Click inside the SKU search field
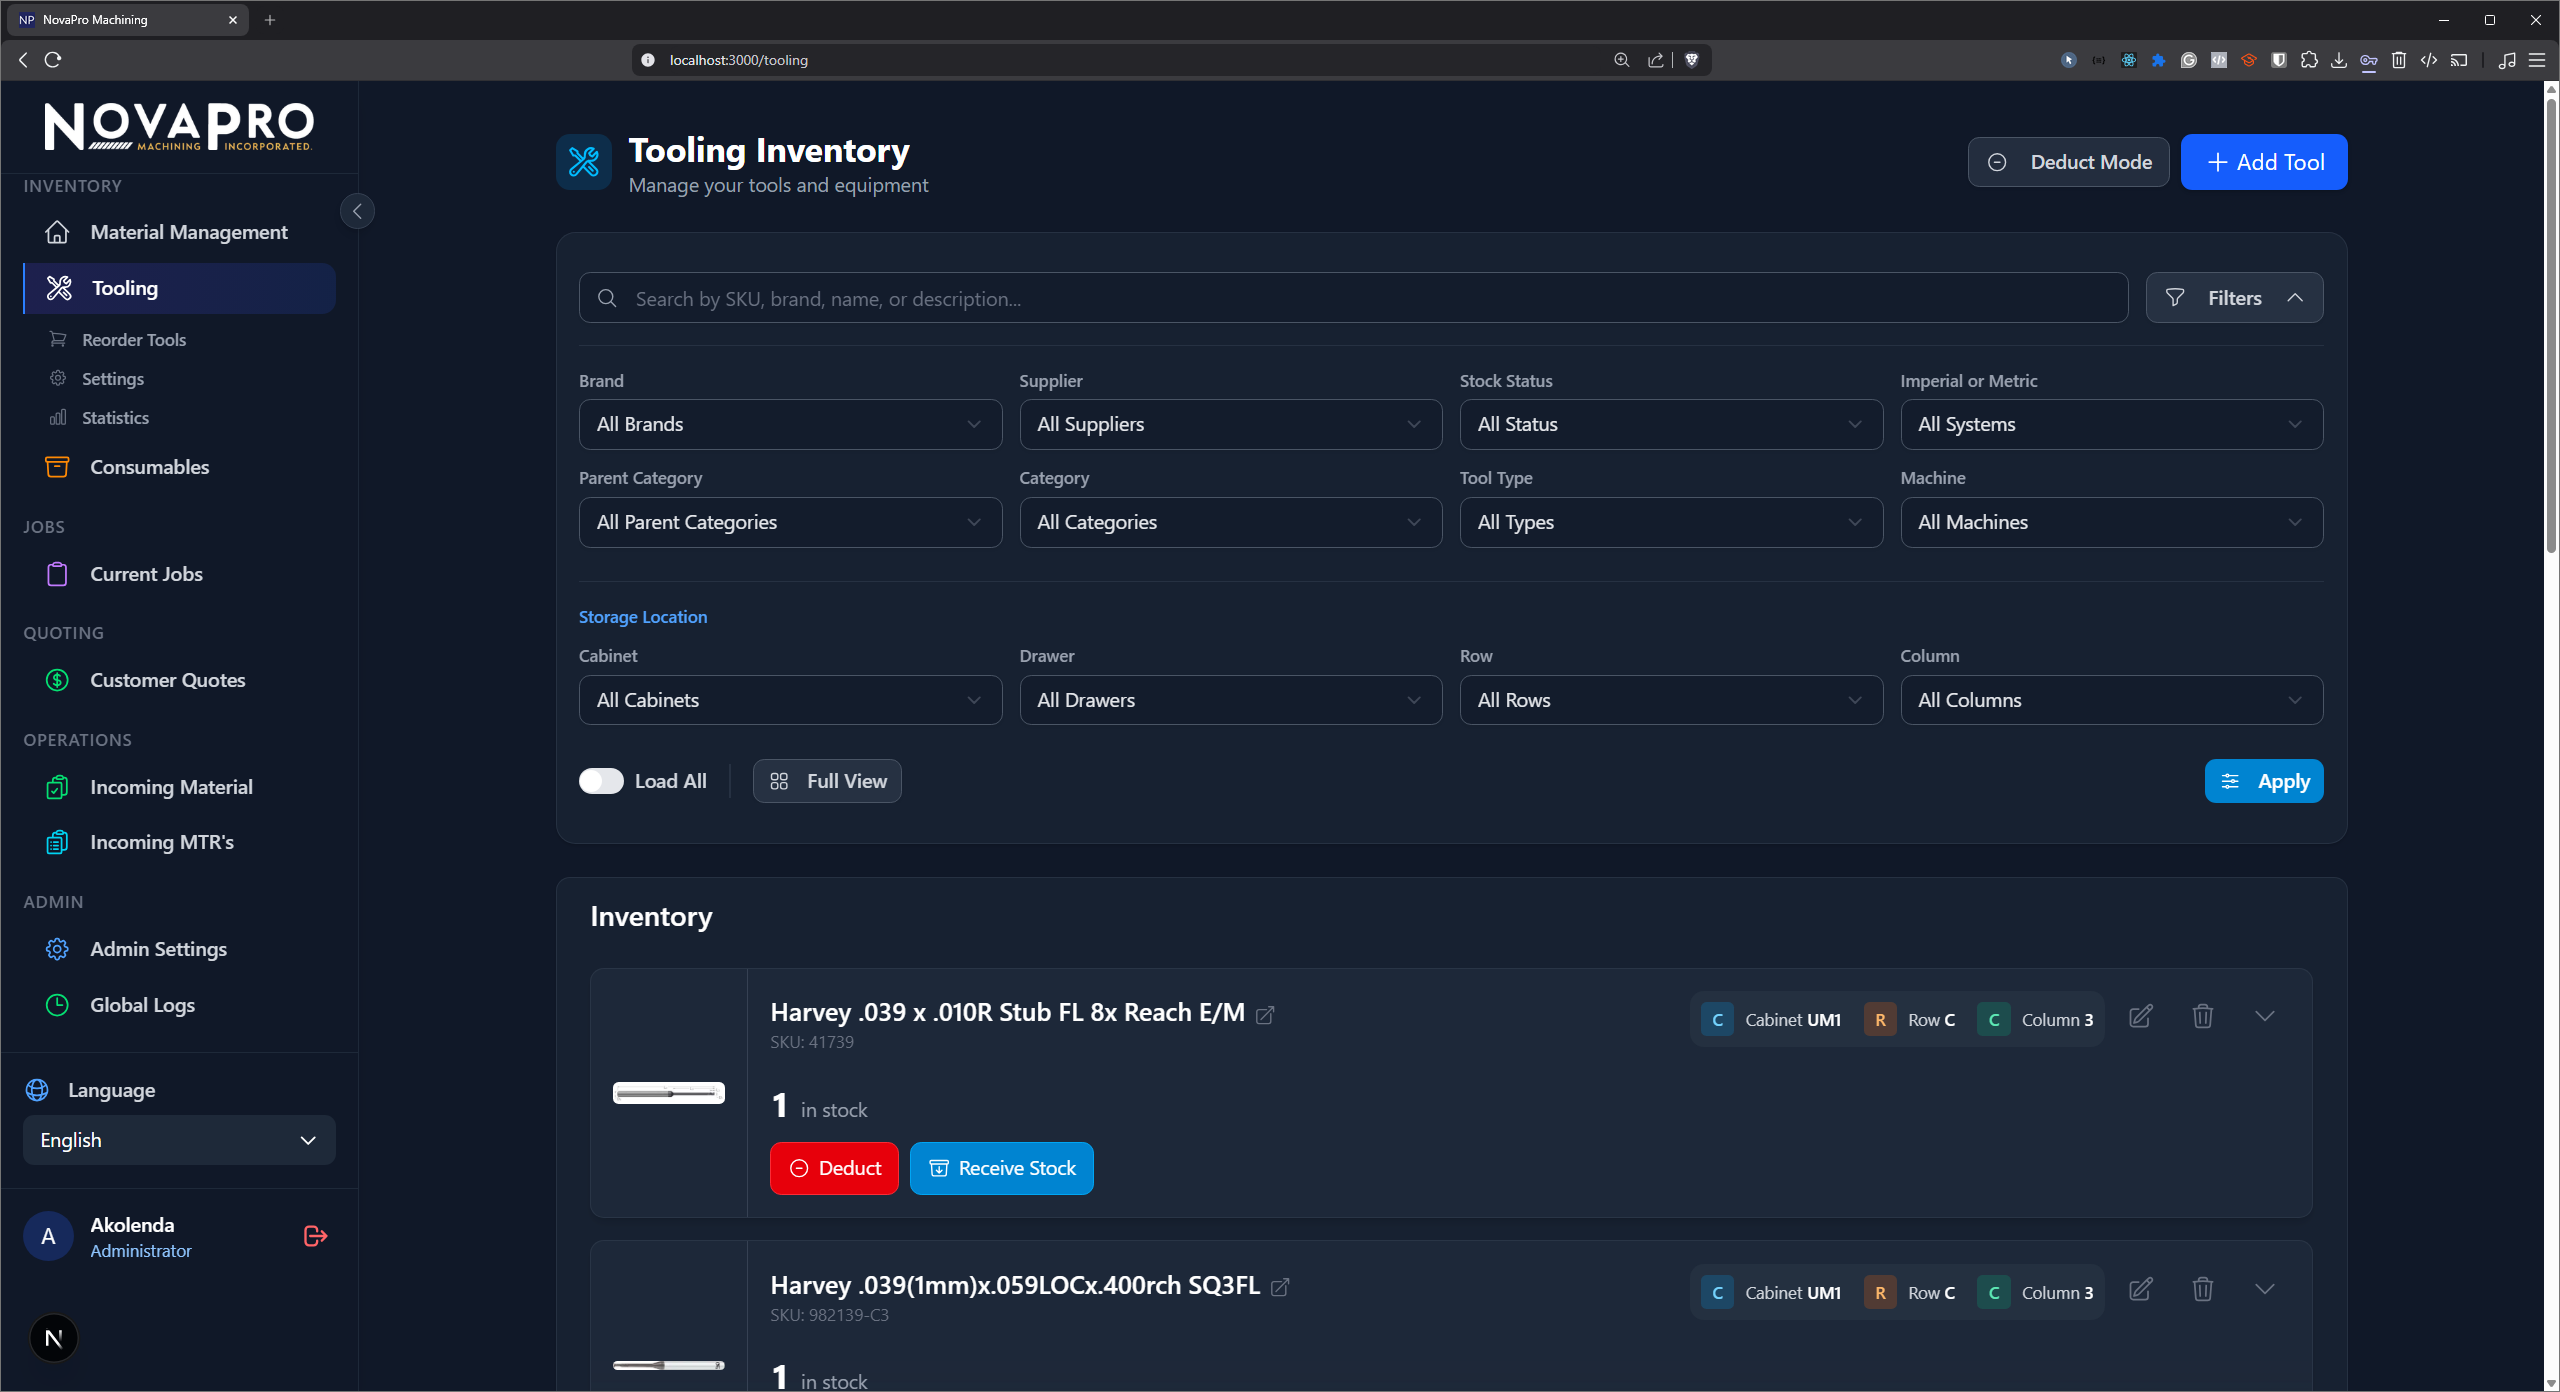Viewport: 2560px width, 1392px height. [1200, 297]
